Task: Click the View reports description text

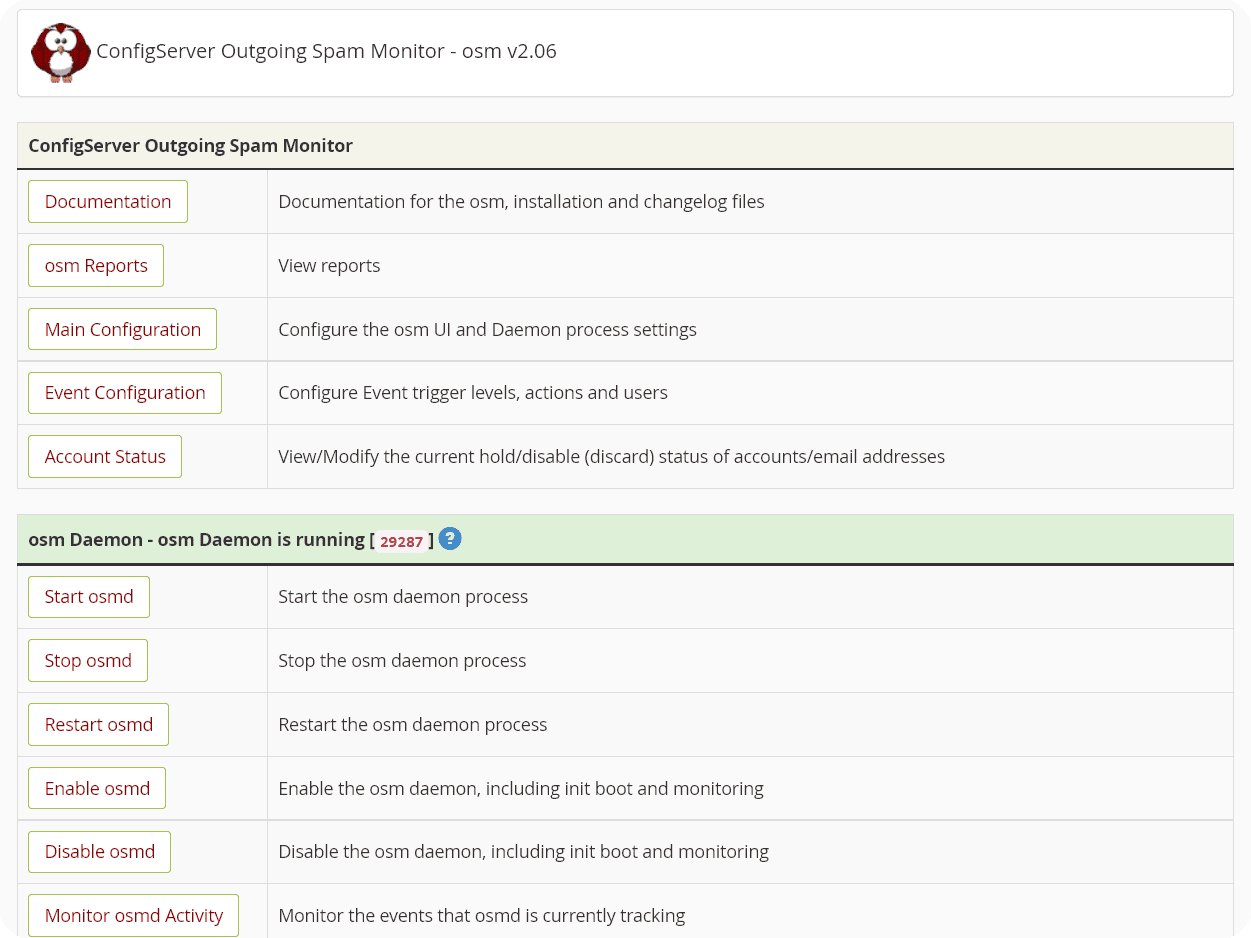Action: (329, 266)
